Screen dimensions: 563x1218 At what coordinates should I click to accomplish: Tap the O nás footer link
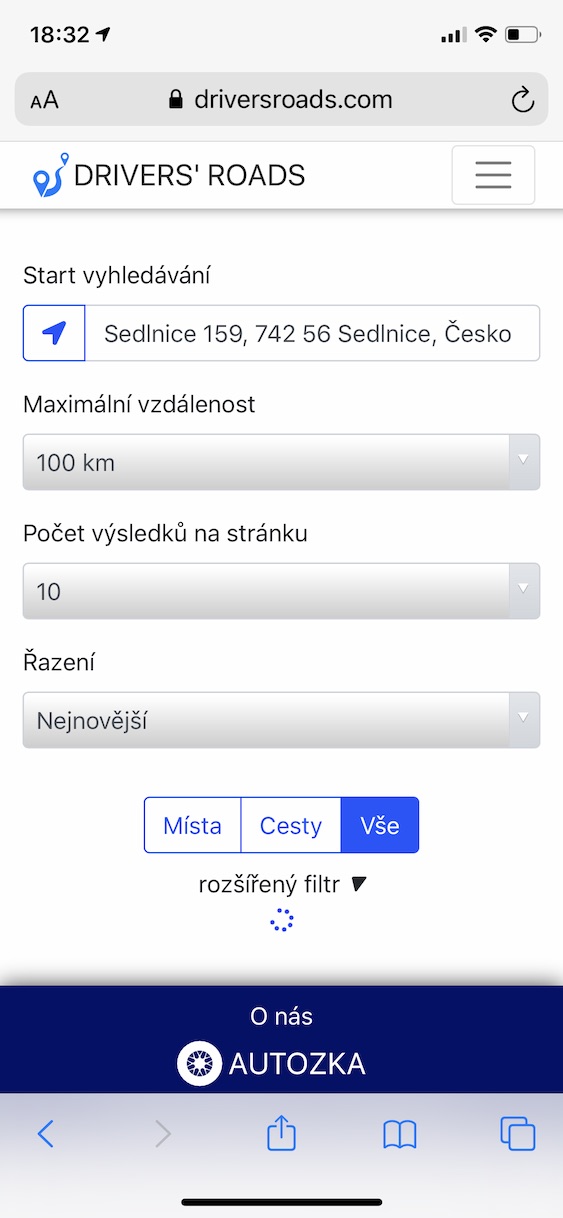281,1016
